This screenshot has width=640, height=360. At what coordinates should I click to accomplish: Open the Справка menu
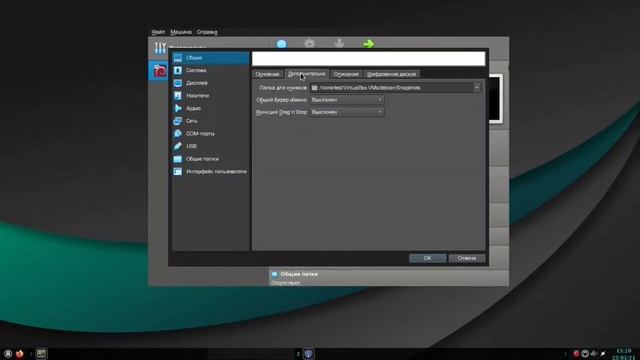point(207,32)
